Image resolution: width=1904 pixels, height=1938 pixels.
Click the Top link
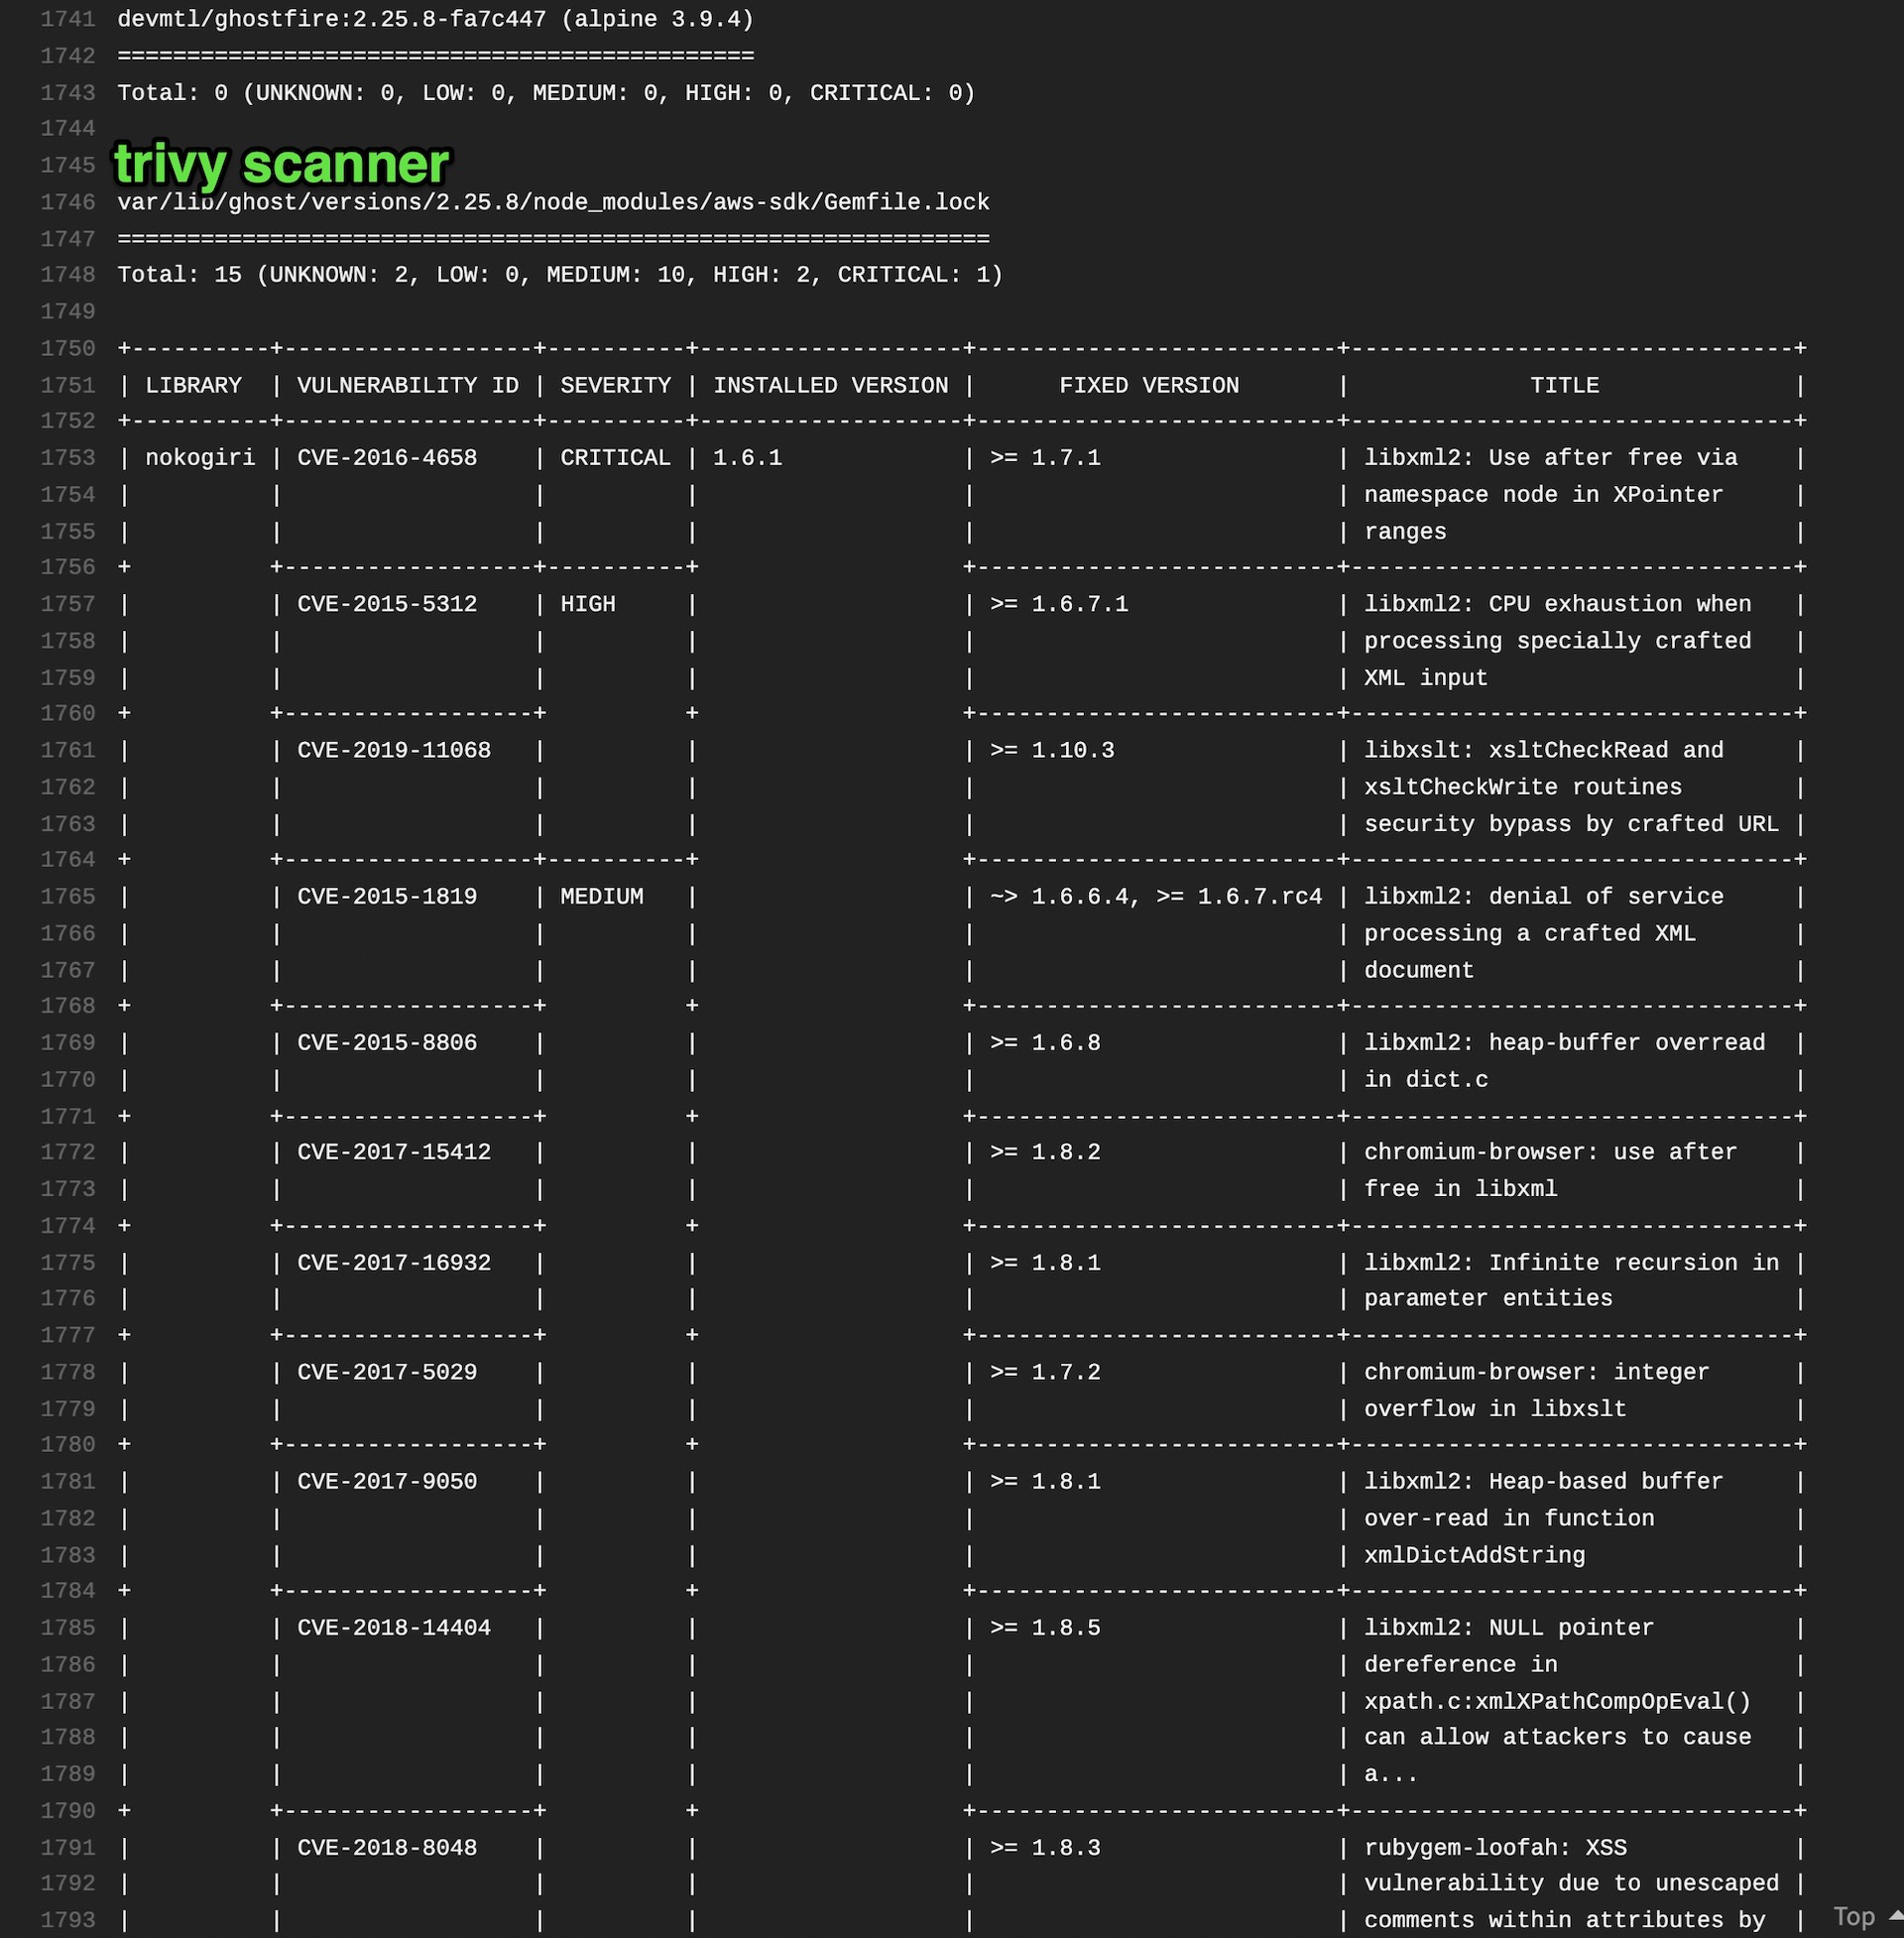(x=1866, y=1916)
